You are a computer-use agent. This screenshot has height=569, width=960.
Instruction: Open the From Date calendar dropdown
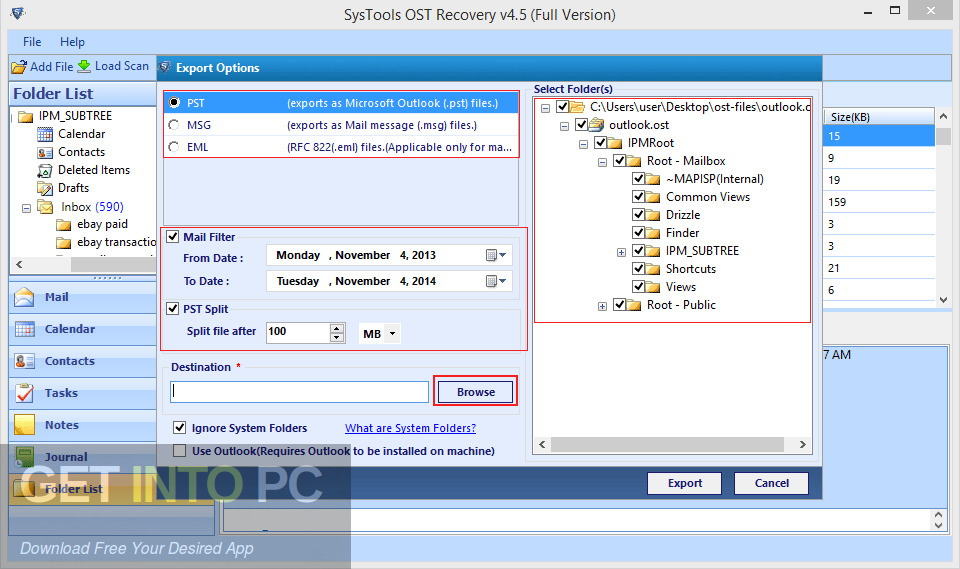pyautogui.click(x=496, y=255)
